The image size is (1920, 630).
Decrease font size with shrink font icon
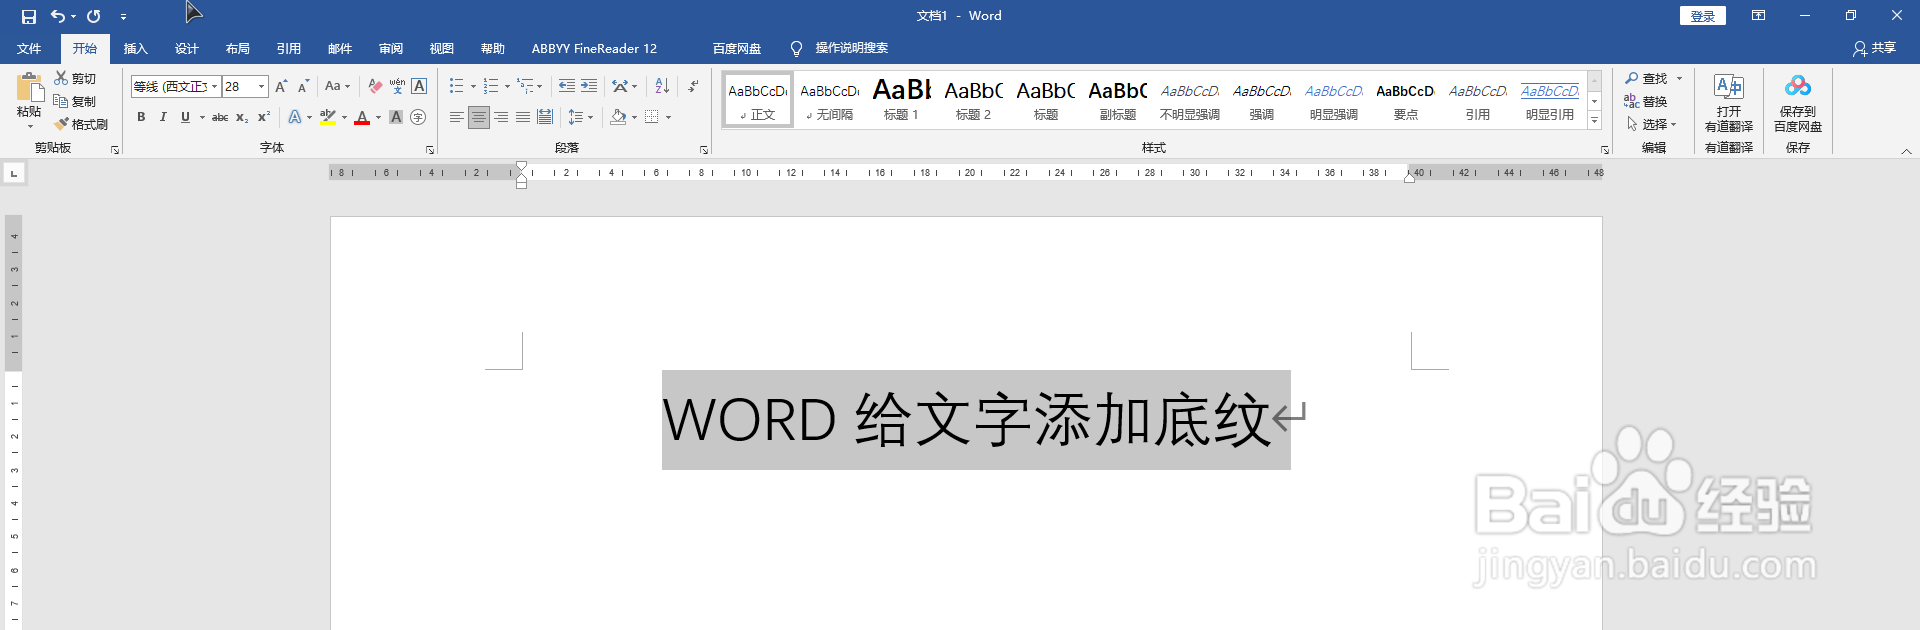tap(303, 86)
